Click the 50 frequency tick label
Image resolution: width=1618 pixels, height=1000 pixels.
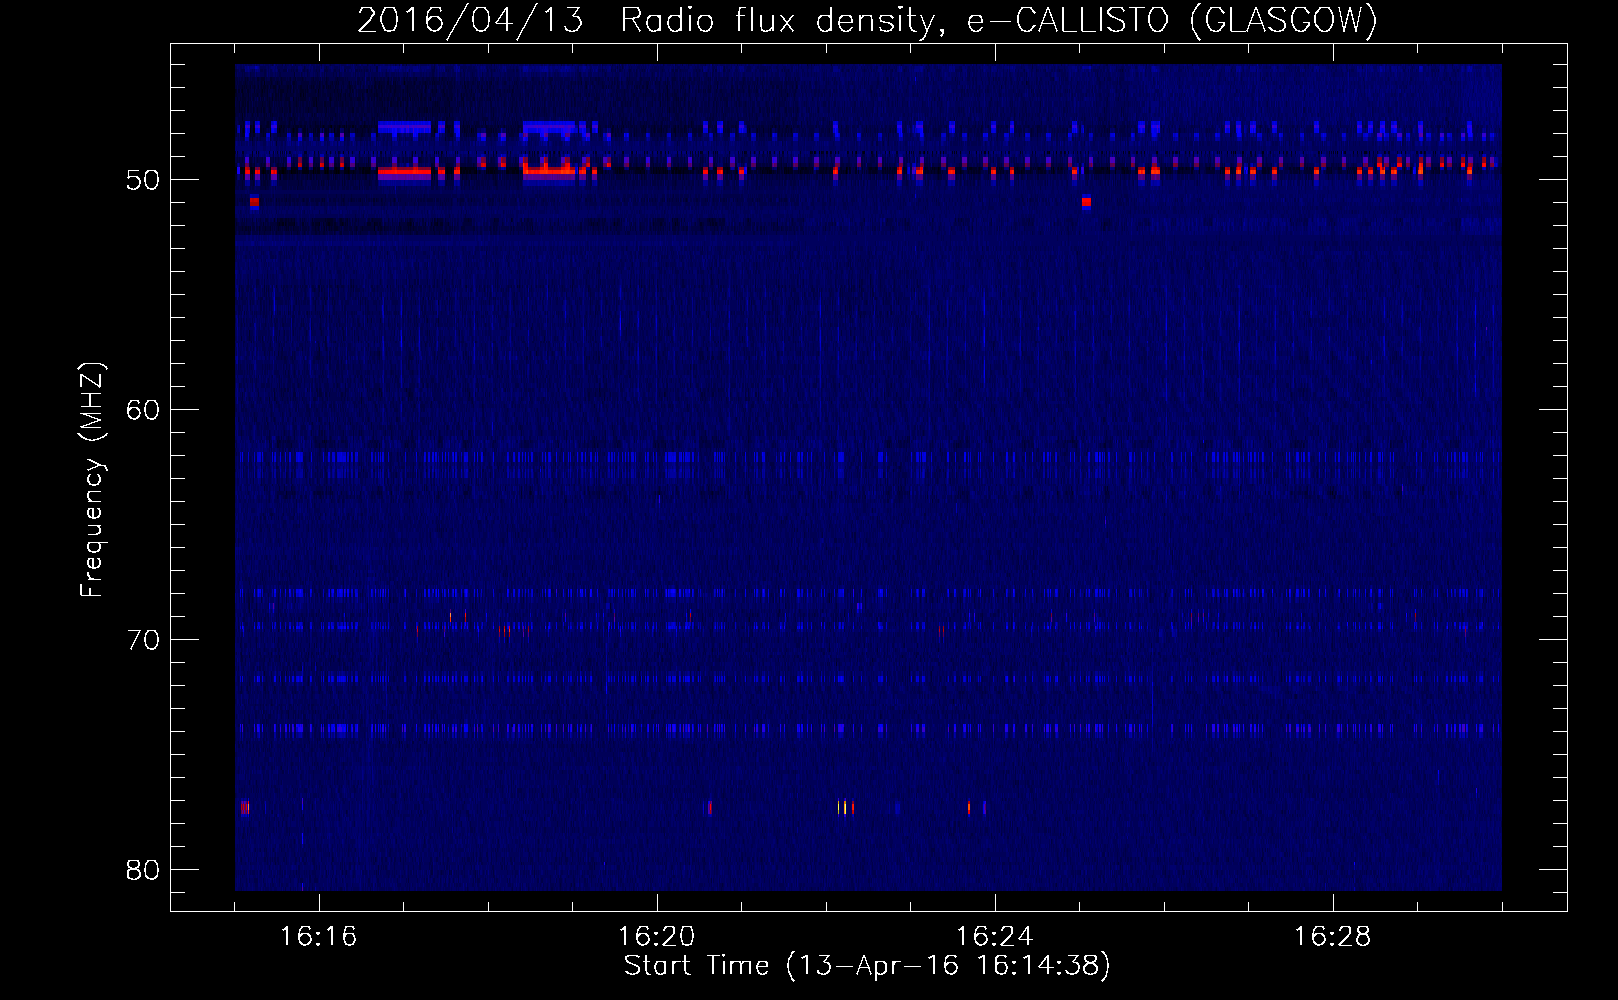(x=144, y=180)
